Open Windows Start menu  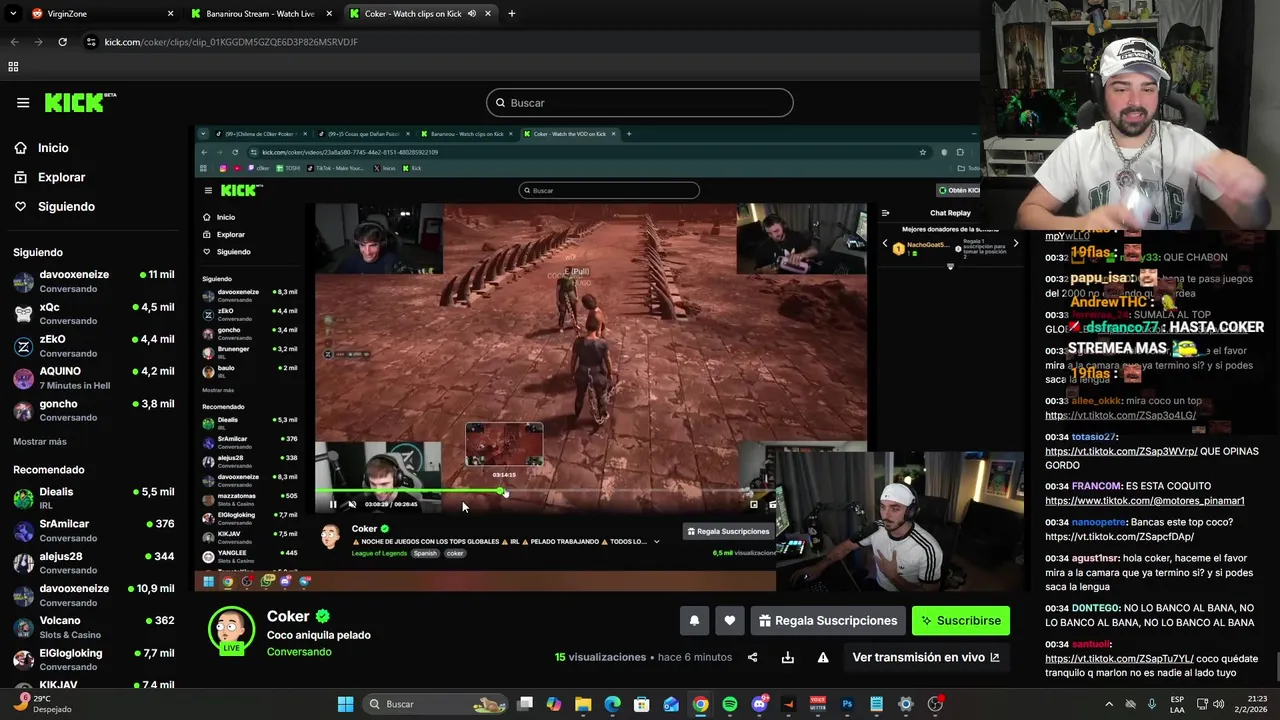tap(345, 704)
